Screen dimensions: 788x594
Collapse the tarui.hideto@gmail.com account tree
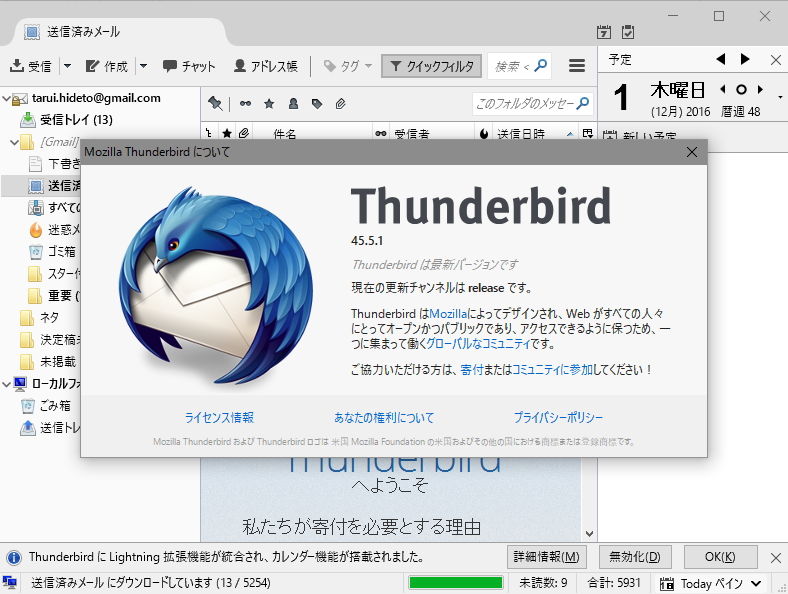tap(7, 98)
